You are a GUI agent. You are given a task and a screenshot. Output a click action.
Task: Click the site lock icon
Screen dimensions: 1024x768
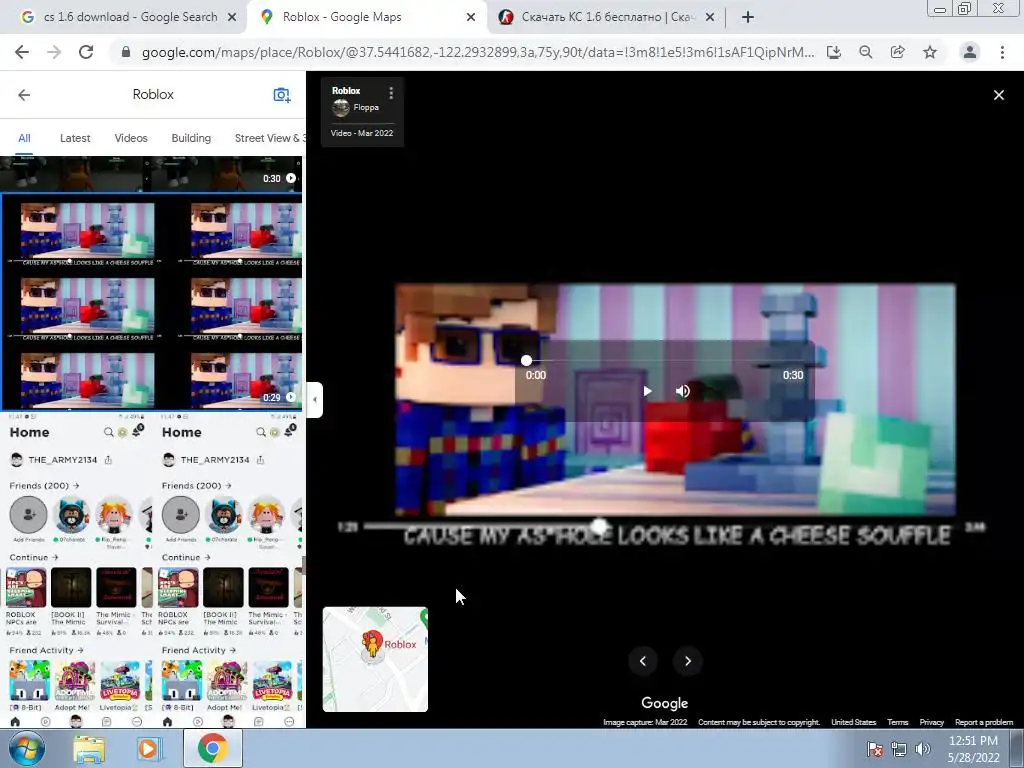(x=126, y=52)
